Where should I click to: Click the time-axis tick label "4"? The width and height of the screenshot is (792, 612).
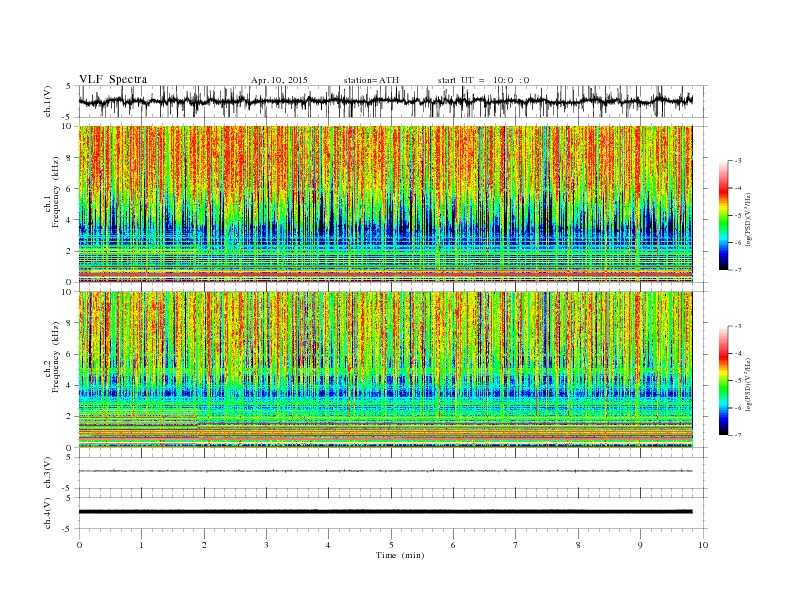[328, 545]
